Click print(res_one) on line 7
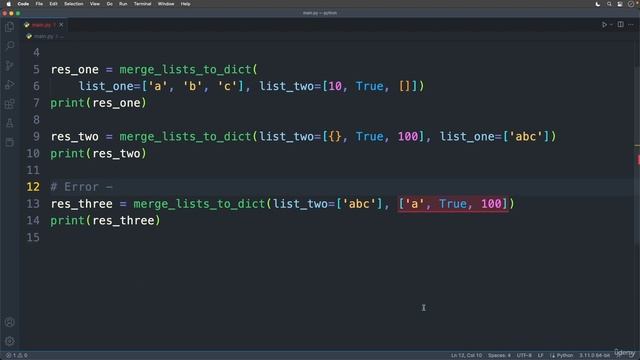The width and height of the screenshot is (640, 360). 98,103
